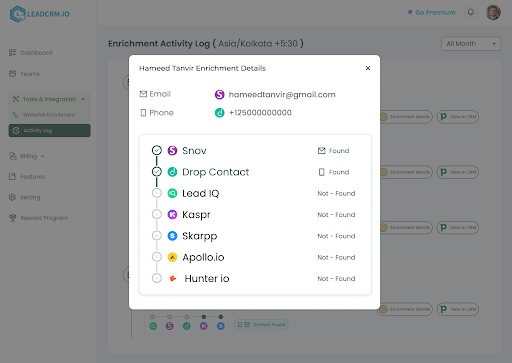Click the Snov check circle status
Viewport: 512px width, 363px height.
tap(157, 150)
